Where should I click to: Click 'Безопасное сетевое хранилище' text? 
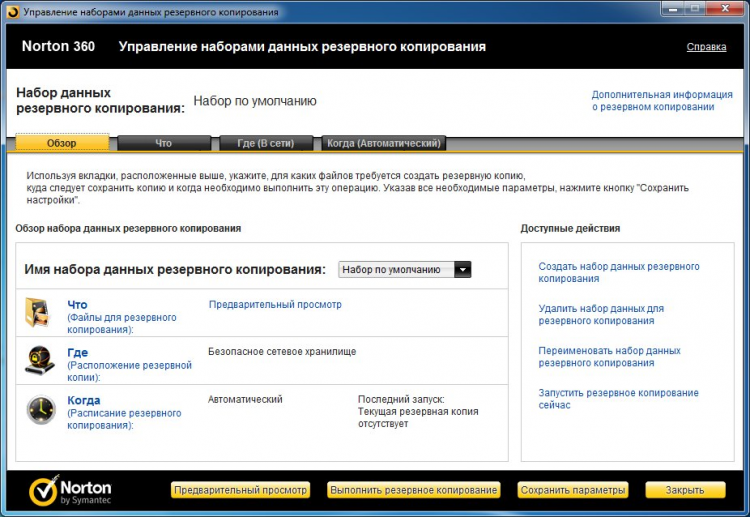pyautogui.click(x=282, y=352)
